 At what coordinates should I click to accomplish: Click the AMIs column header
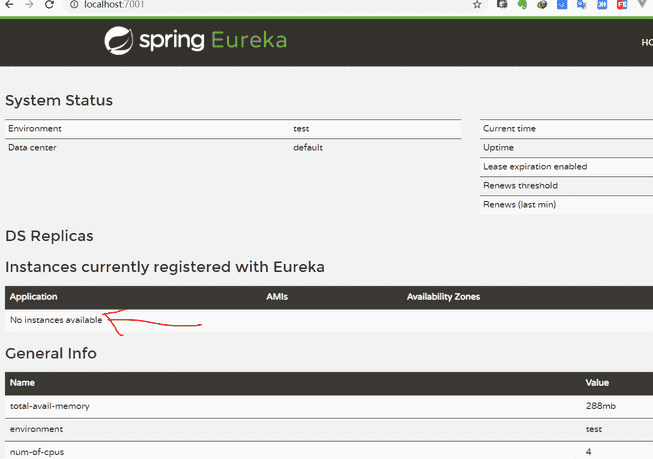pos(277,297)
